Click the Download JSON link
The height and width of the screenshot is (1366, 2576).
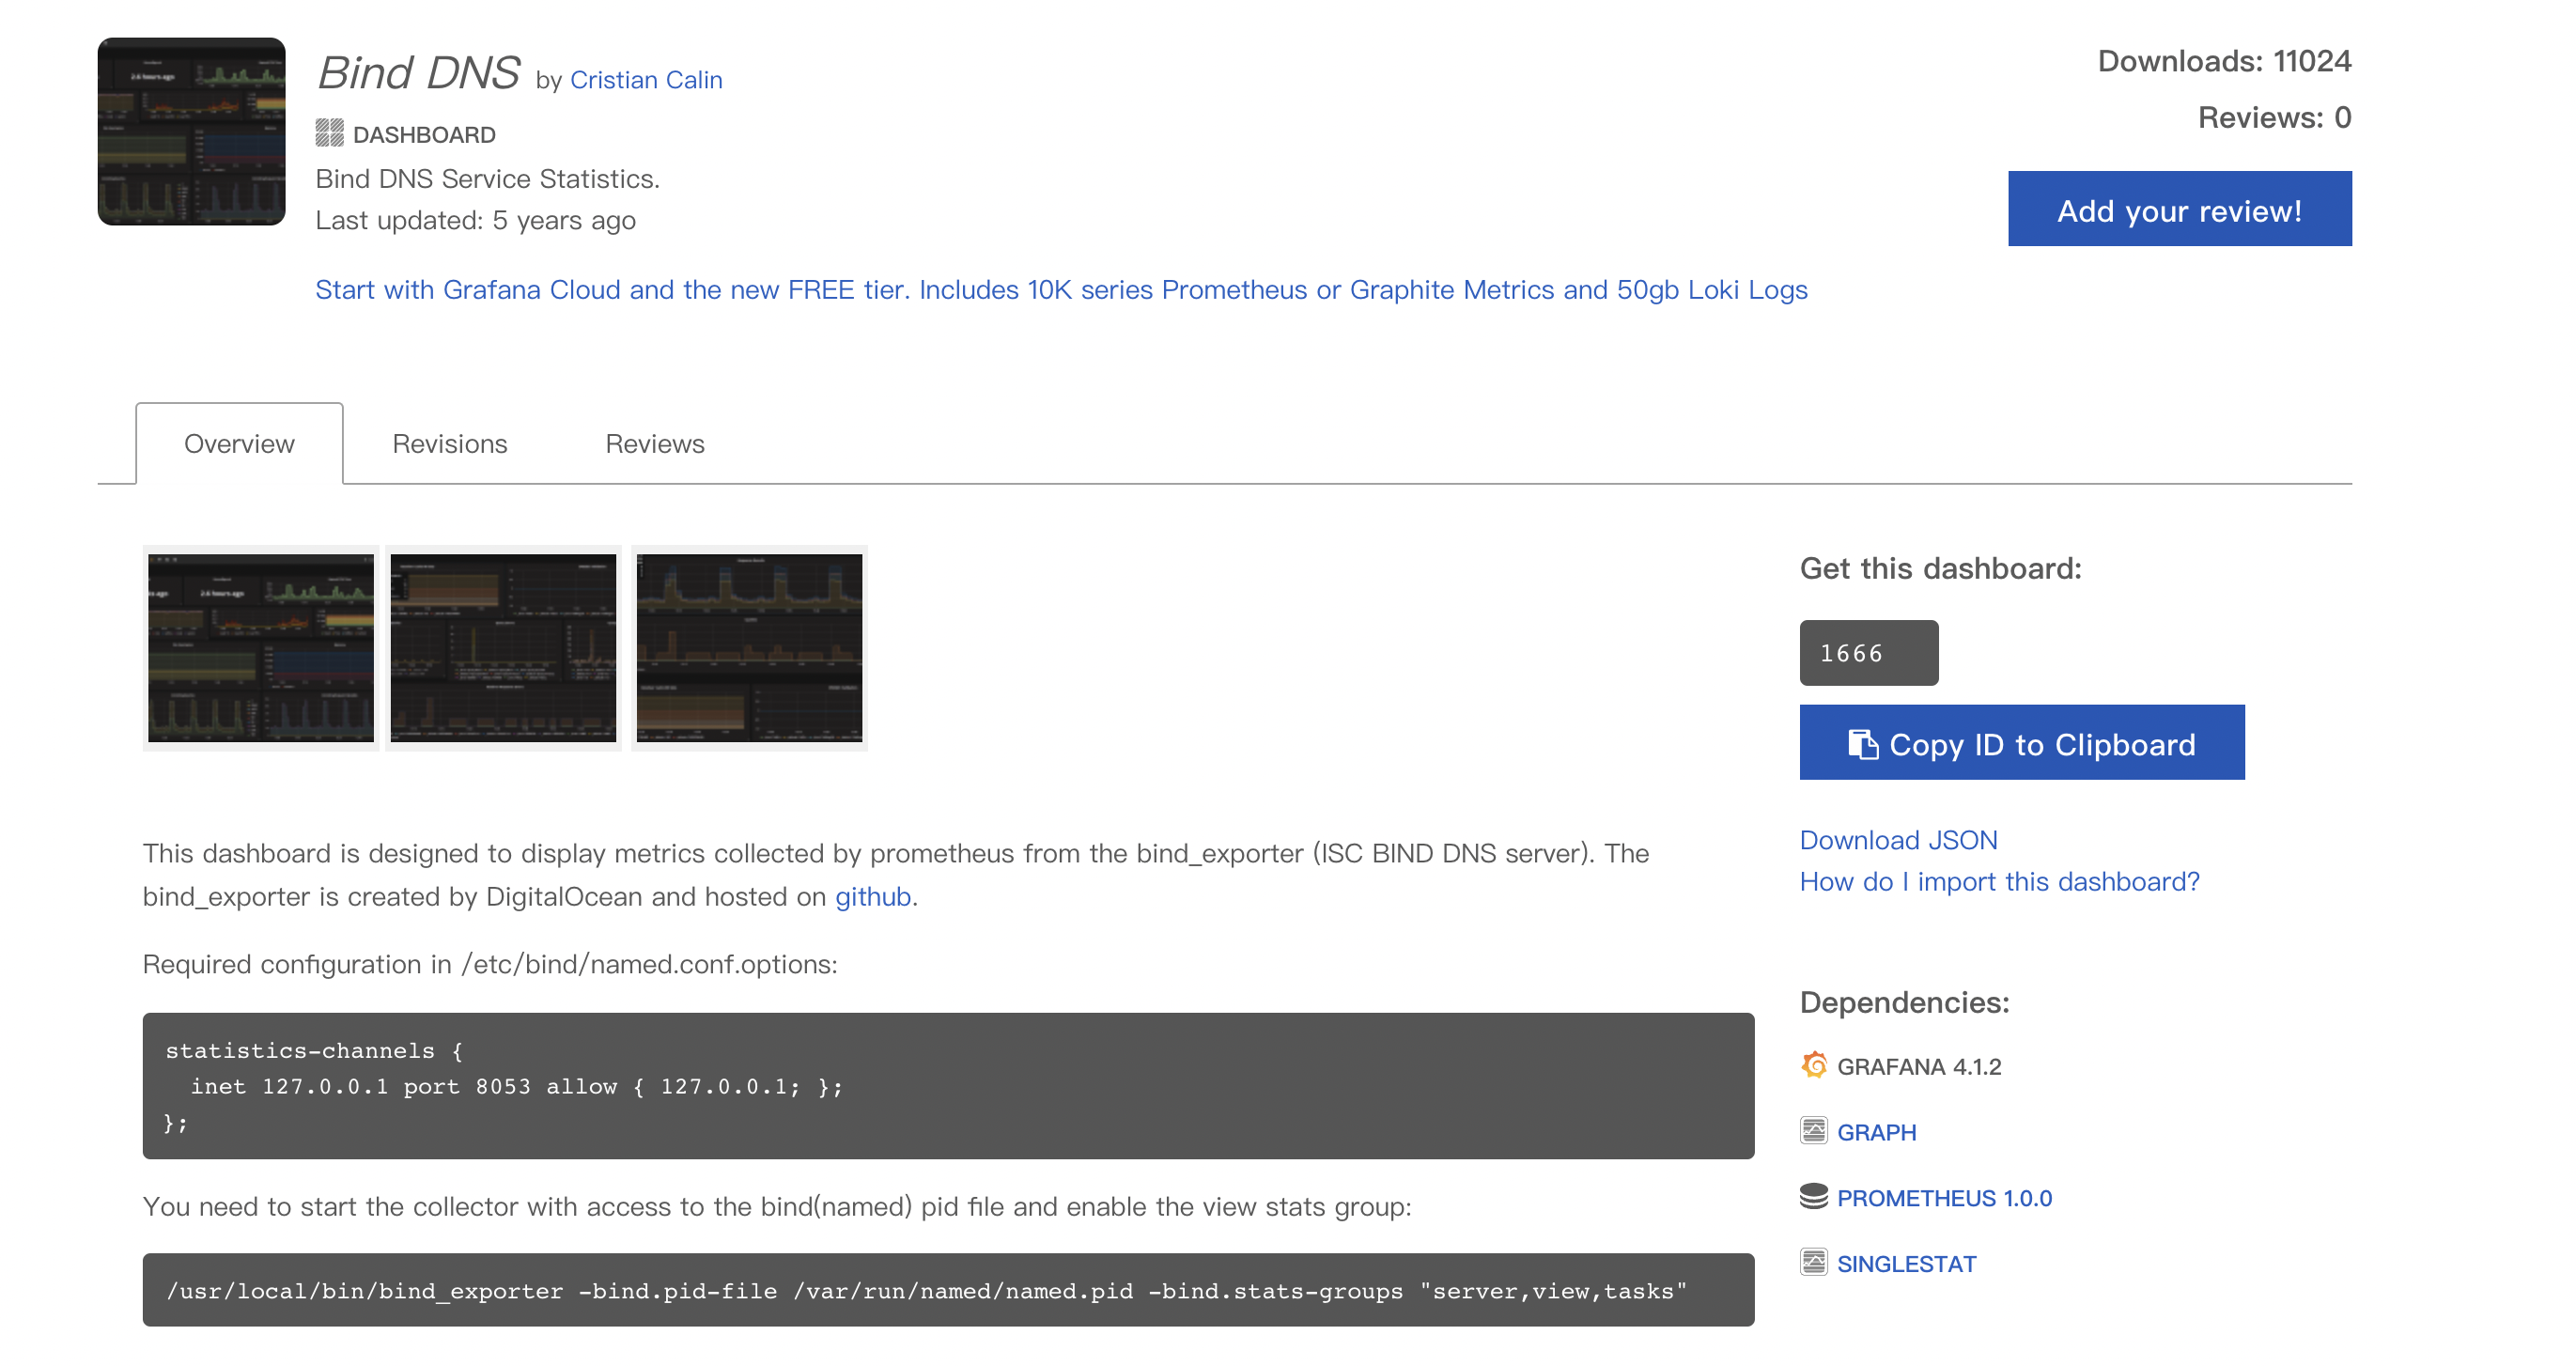[1898, 840]
